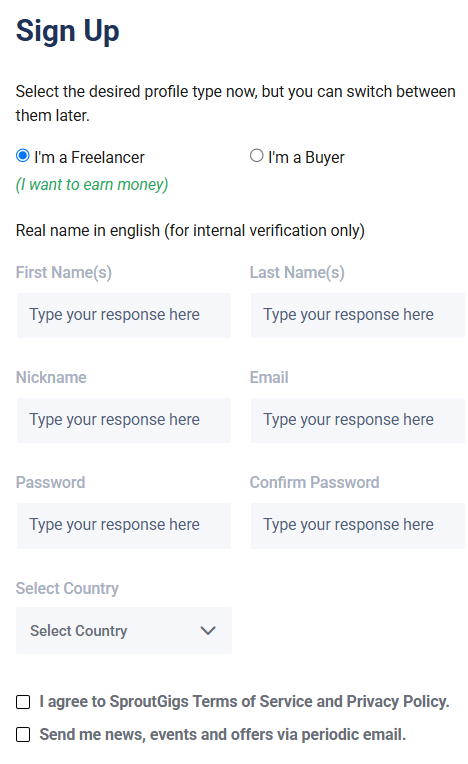Click the Password input field
The image size is (468, 764).
(124, 526)
